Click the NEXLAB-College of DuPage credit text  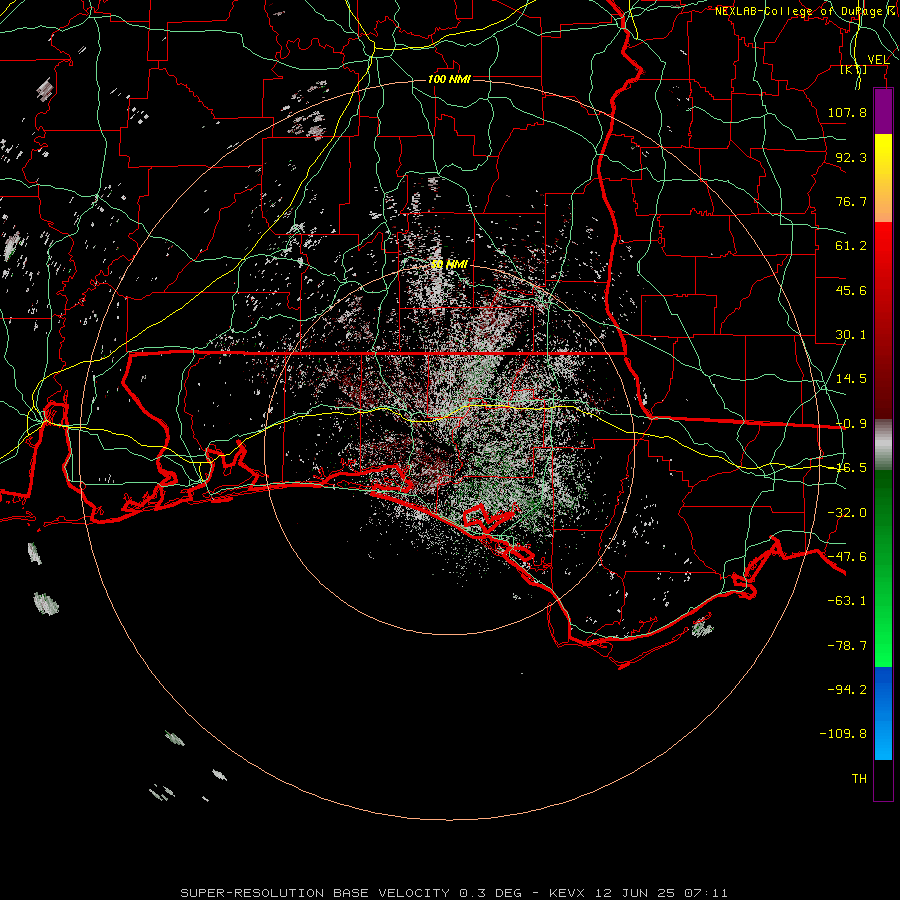807,11
